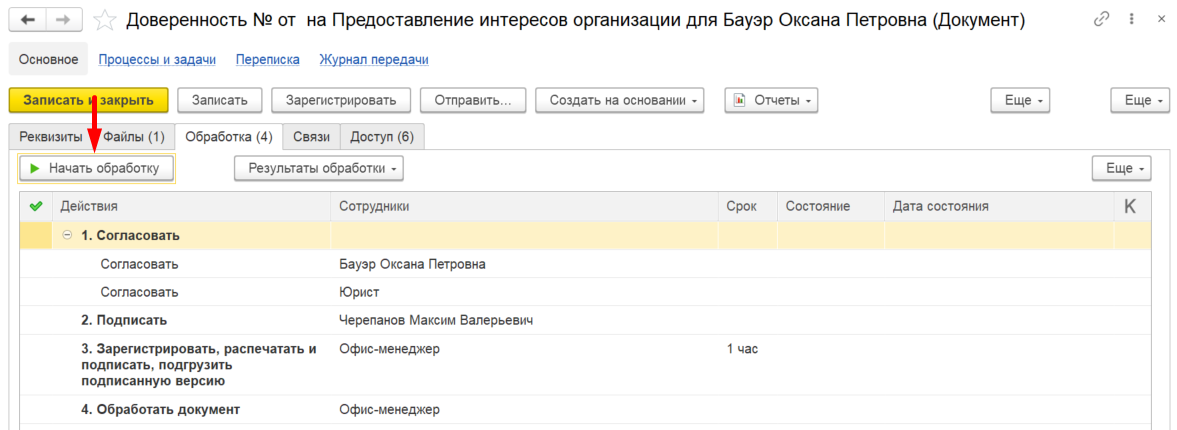Screen dimensions: 1177x430
Task: Collapse the 1. Согласовать group
Action: click(67, 235)
